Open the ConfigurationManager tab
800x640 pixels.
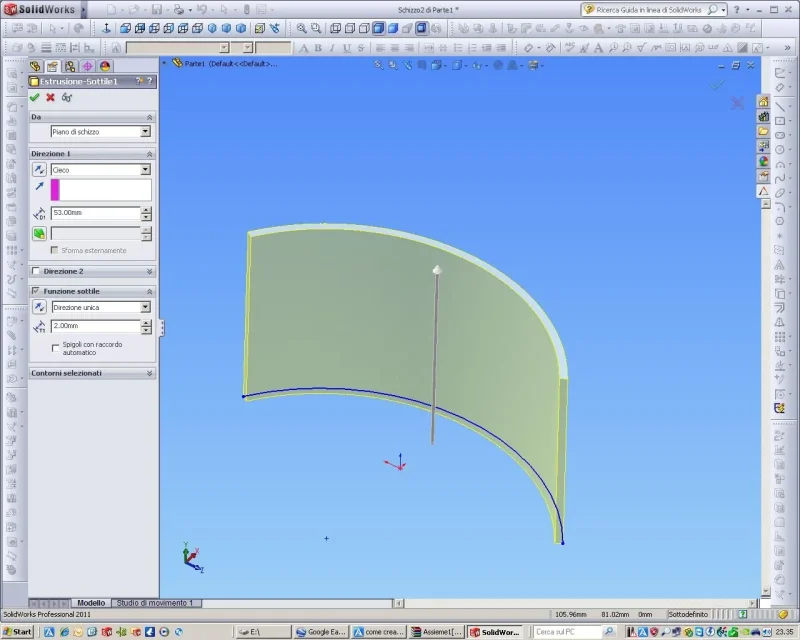tap(70, 66)
